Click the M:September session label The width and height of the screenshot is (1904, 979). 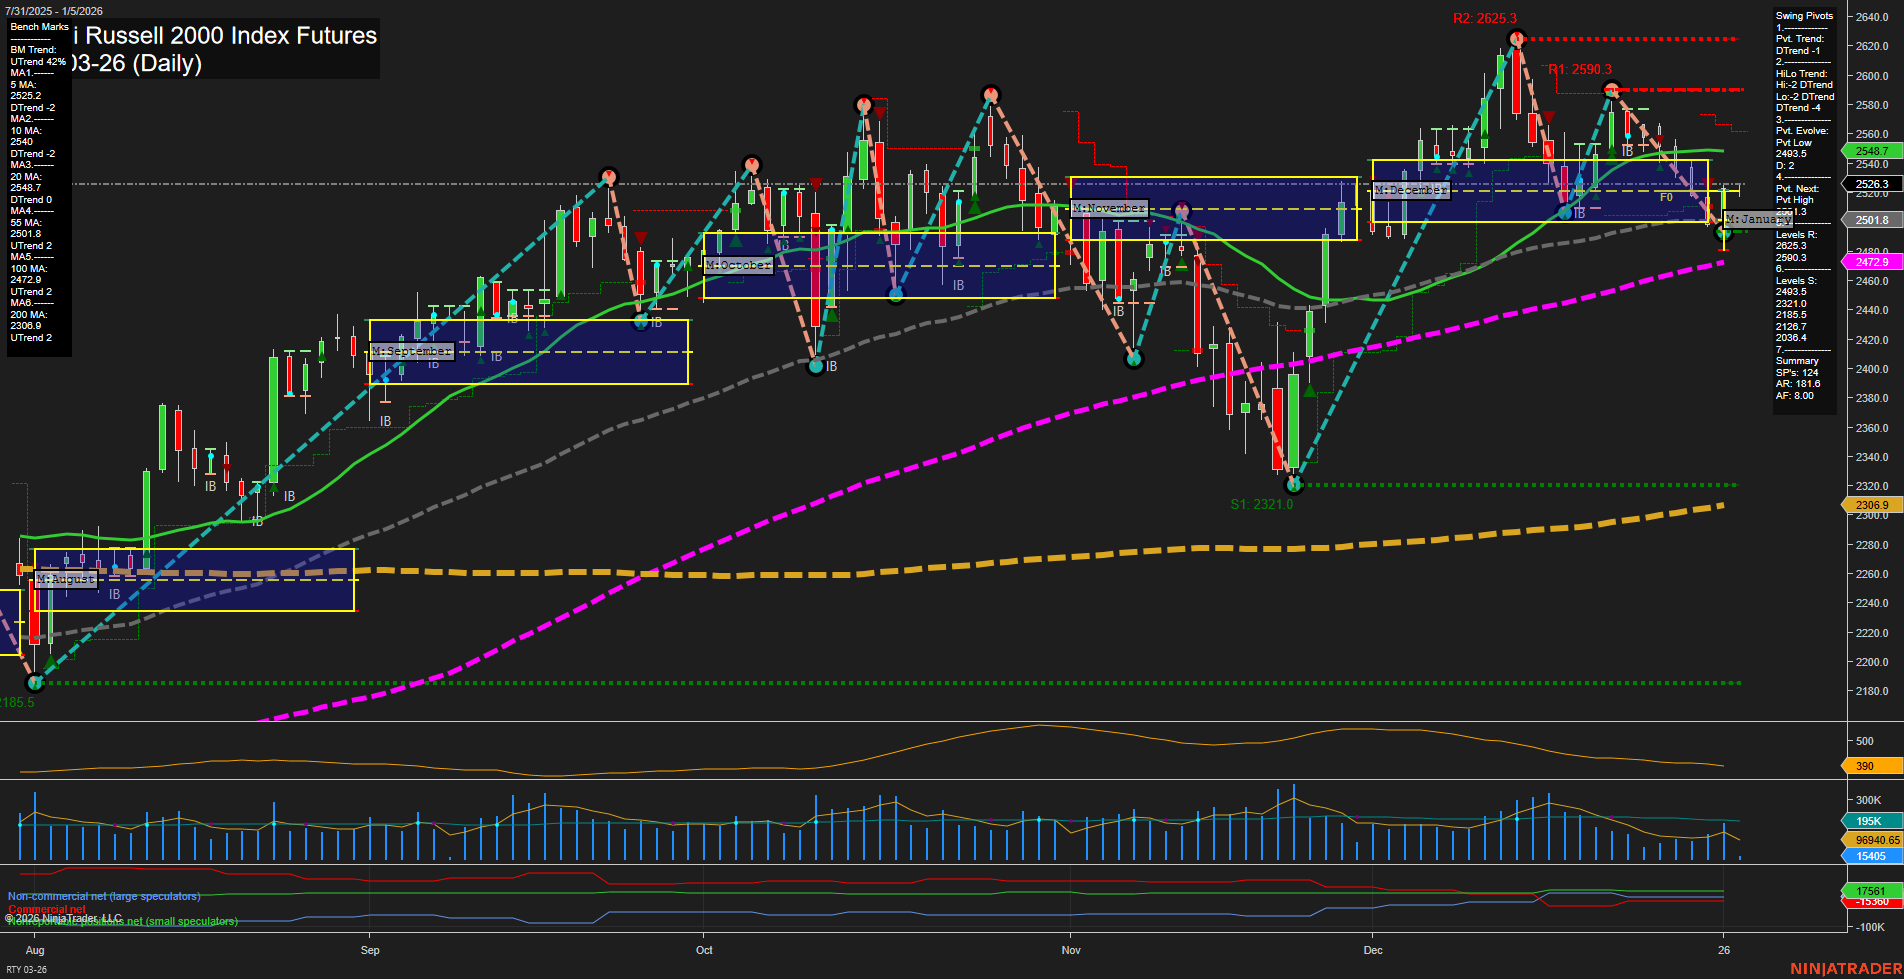[x=412, y=351]
